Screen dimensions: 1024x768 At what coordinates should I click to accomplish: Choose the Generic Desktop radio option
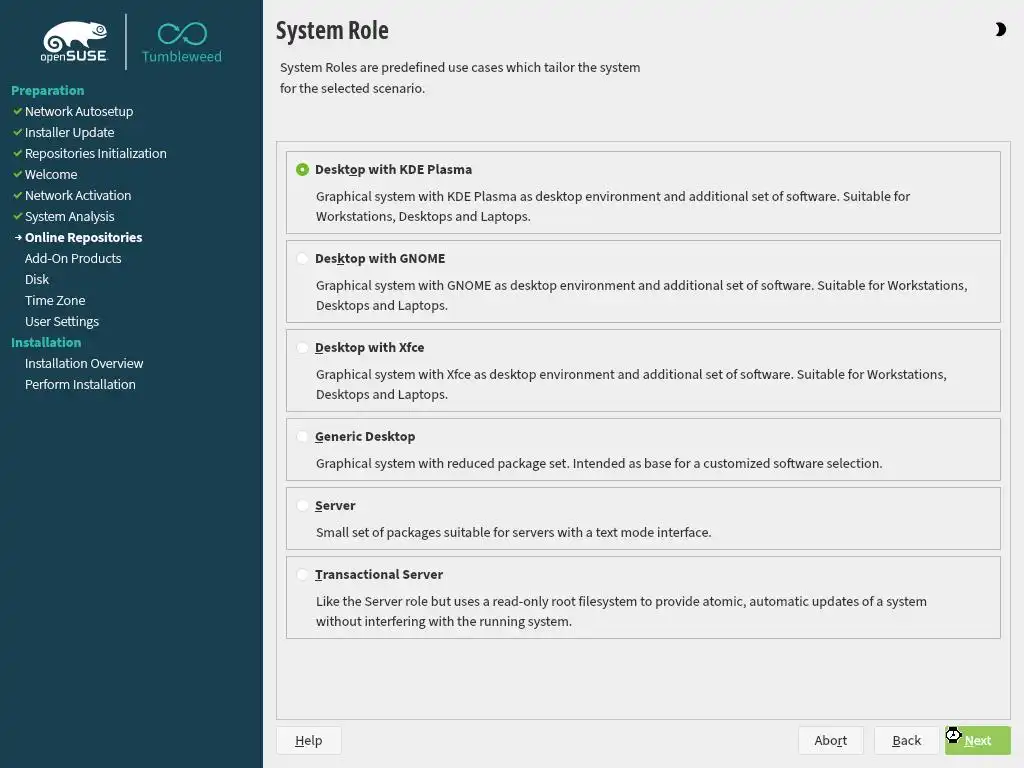[x=303, y=437]
